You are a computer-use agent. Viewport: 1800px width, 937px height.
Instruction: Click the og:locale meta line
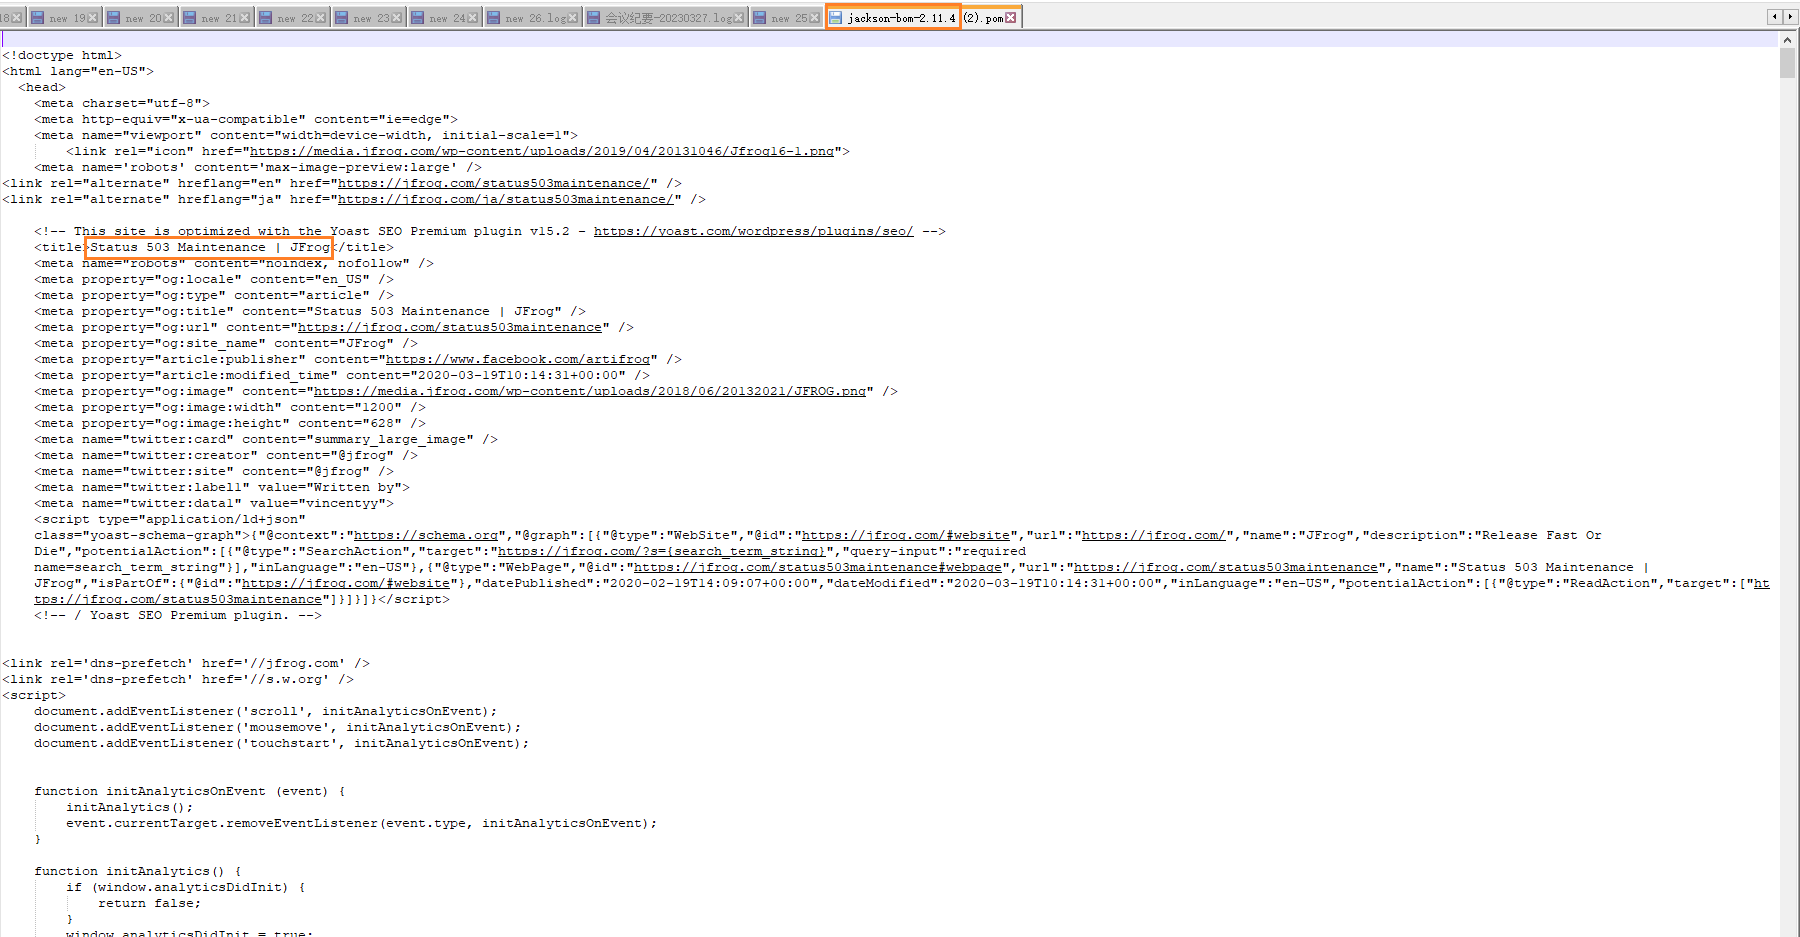point(214,280)
